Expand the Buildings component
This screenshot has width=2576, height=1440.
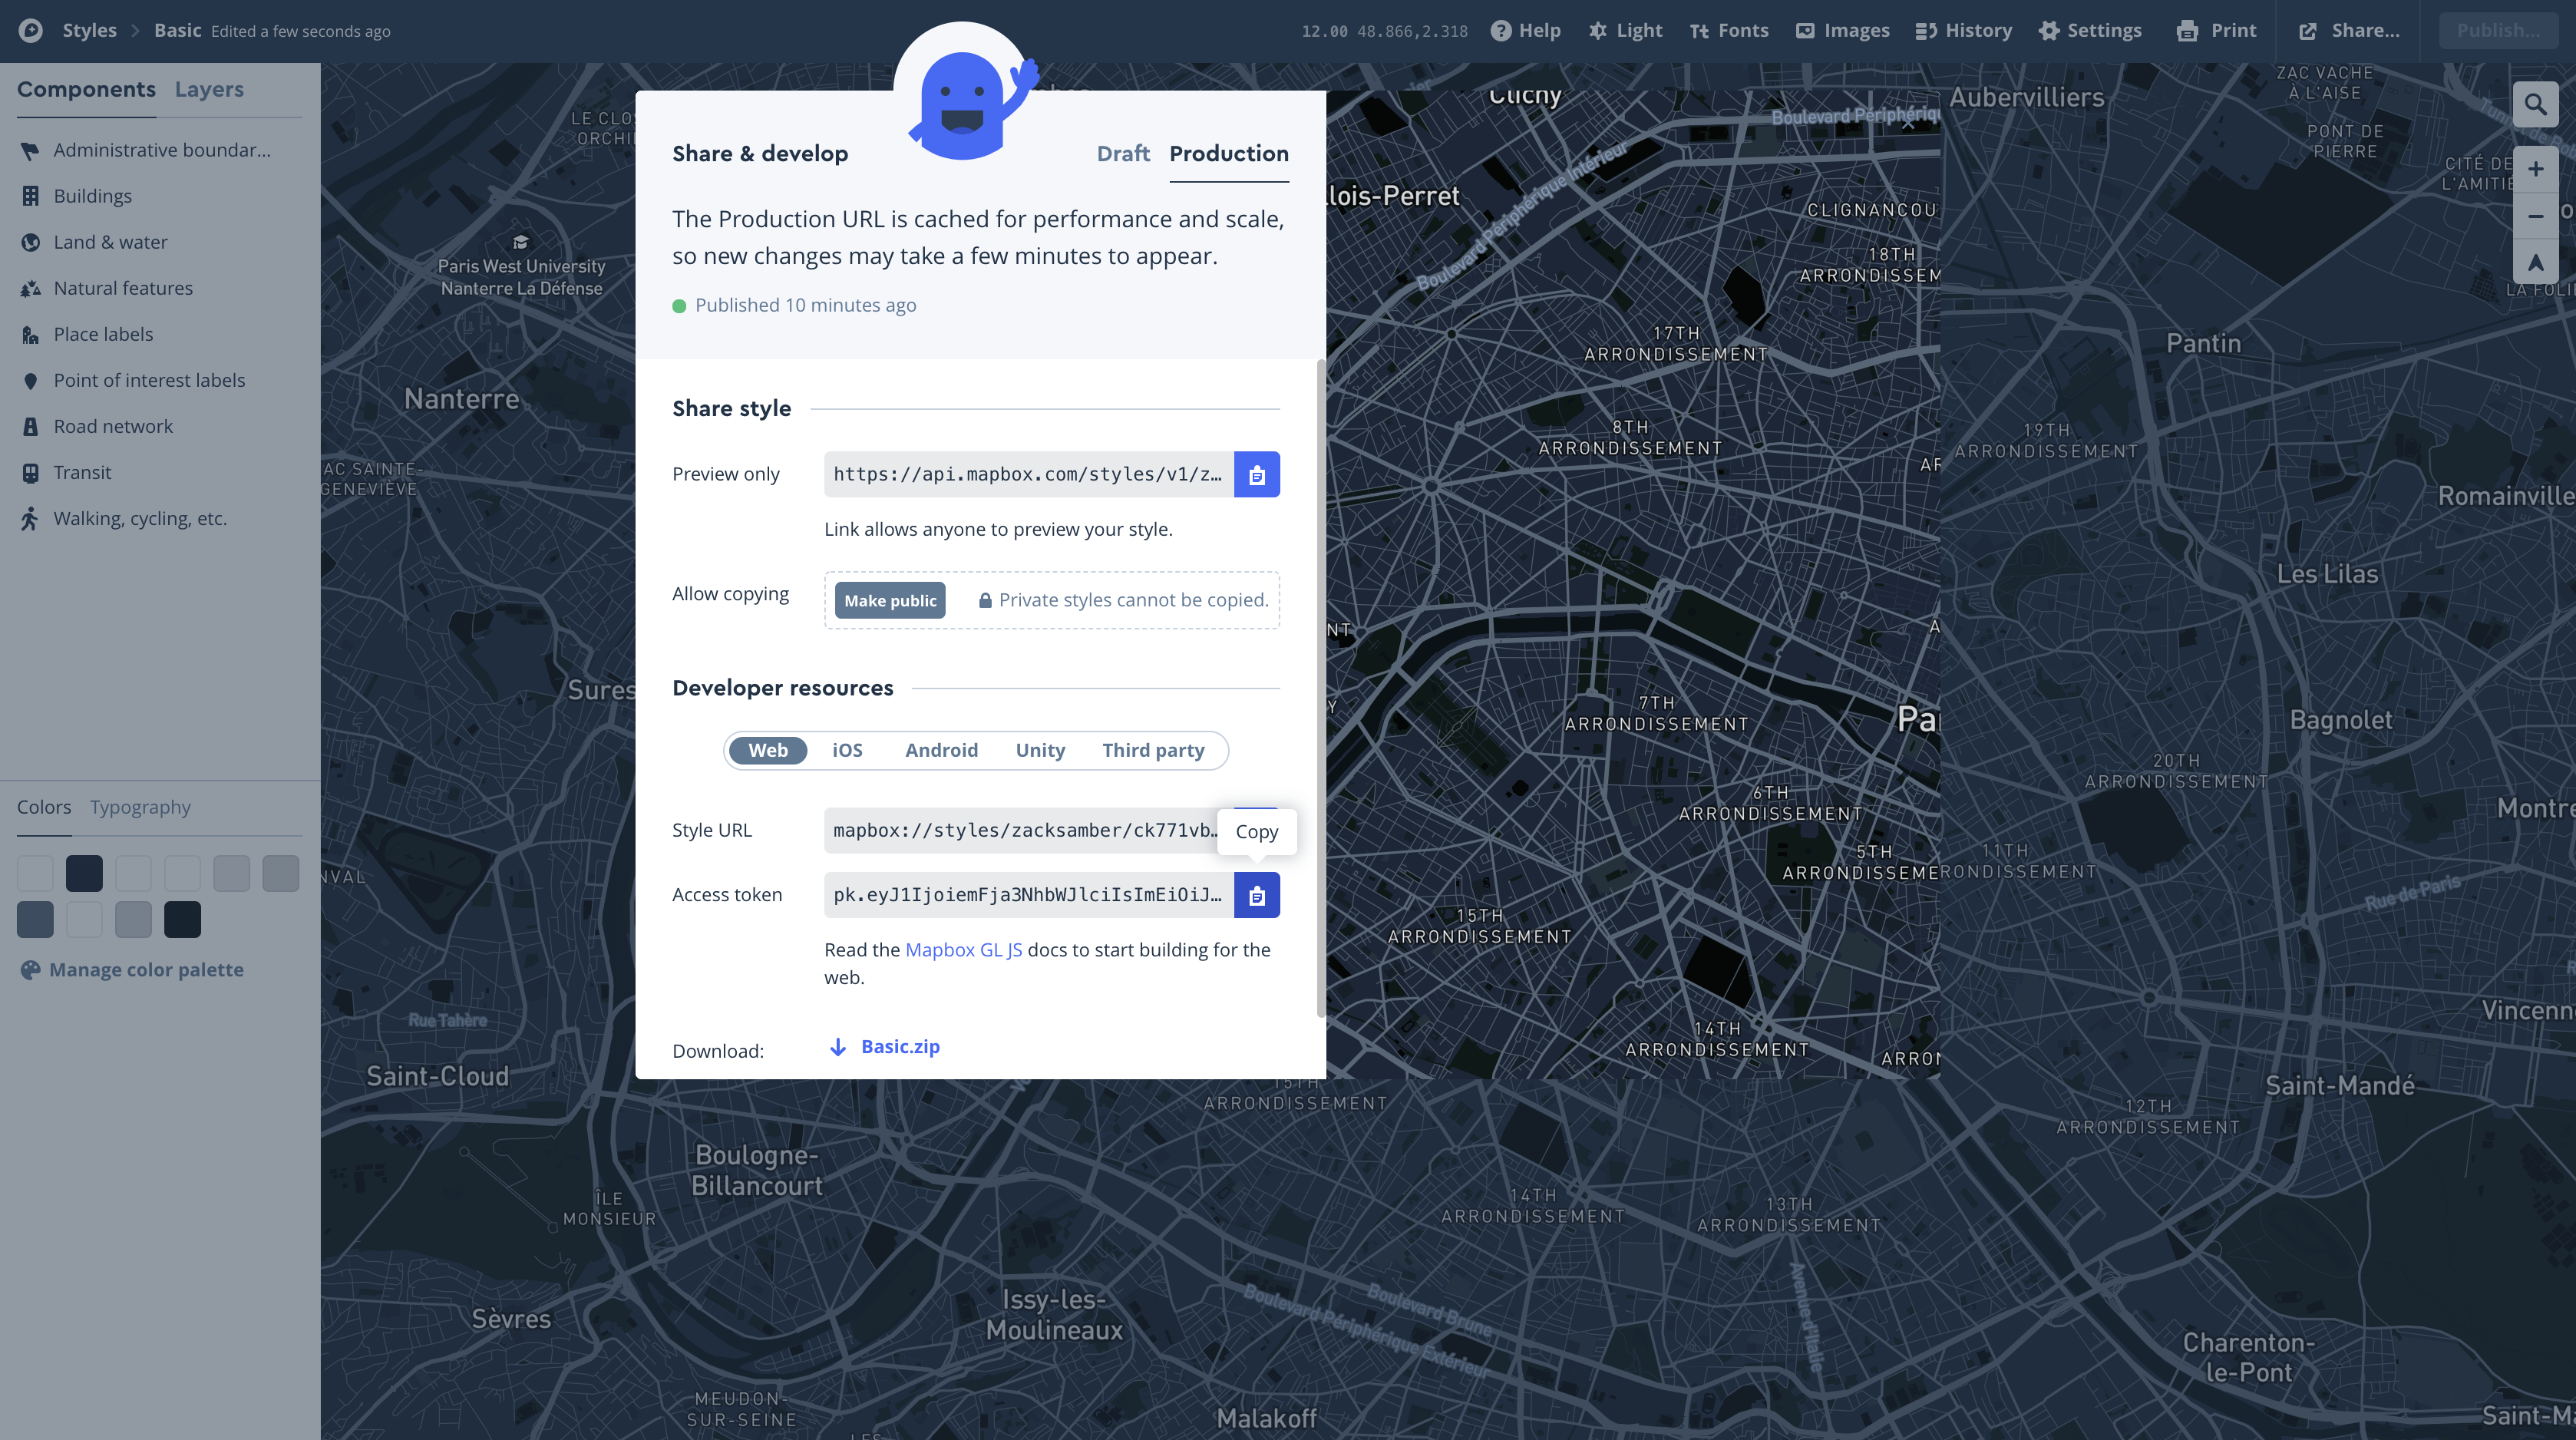pyautogui.click(x=92, y=196)
